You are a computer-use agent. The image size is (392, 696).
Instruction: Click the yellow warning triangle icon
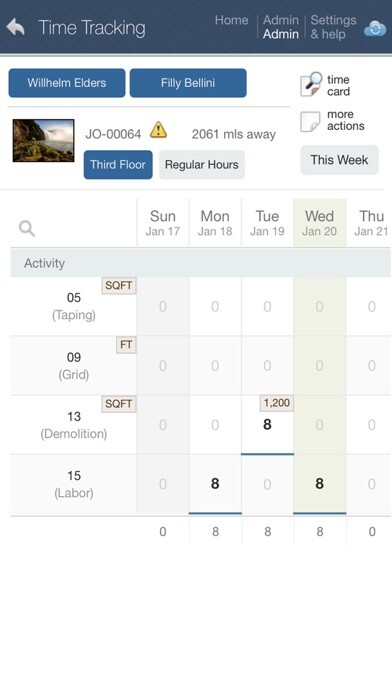coord(158,130)
